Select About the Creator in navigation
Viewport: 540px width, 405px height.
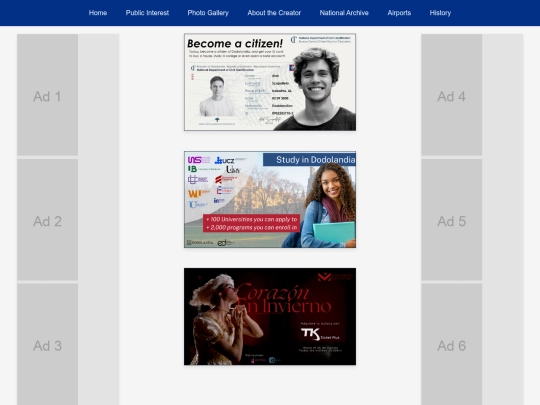pos(274,13)
